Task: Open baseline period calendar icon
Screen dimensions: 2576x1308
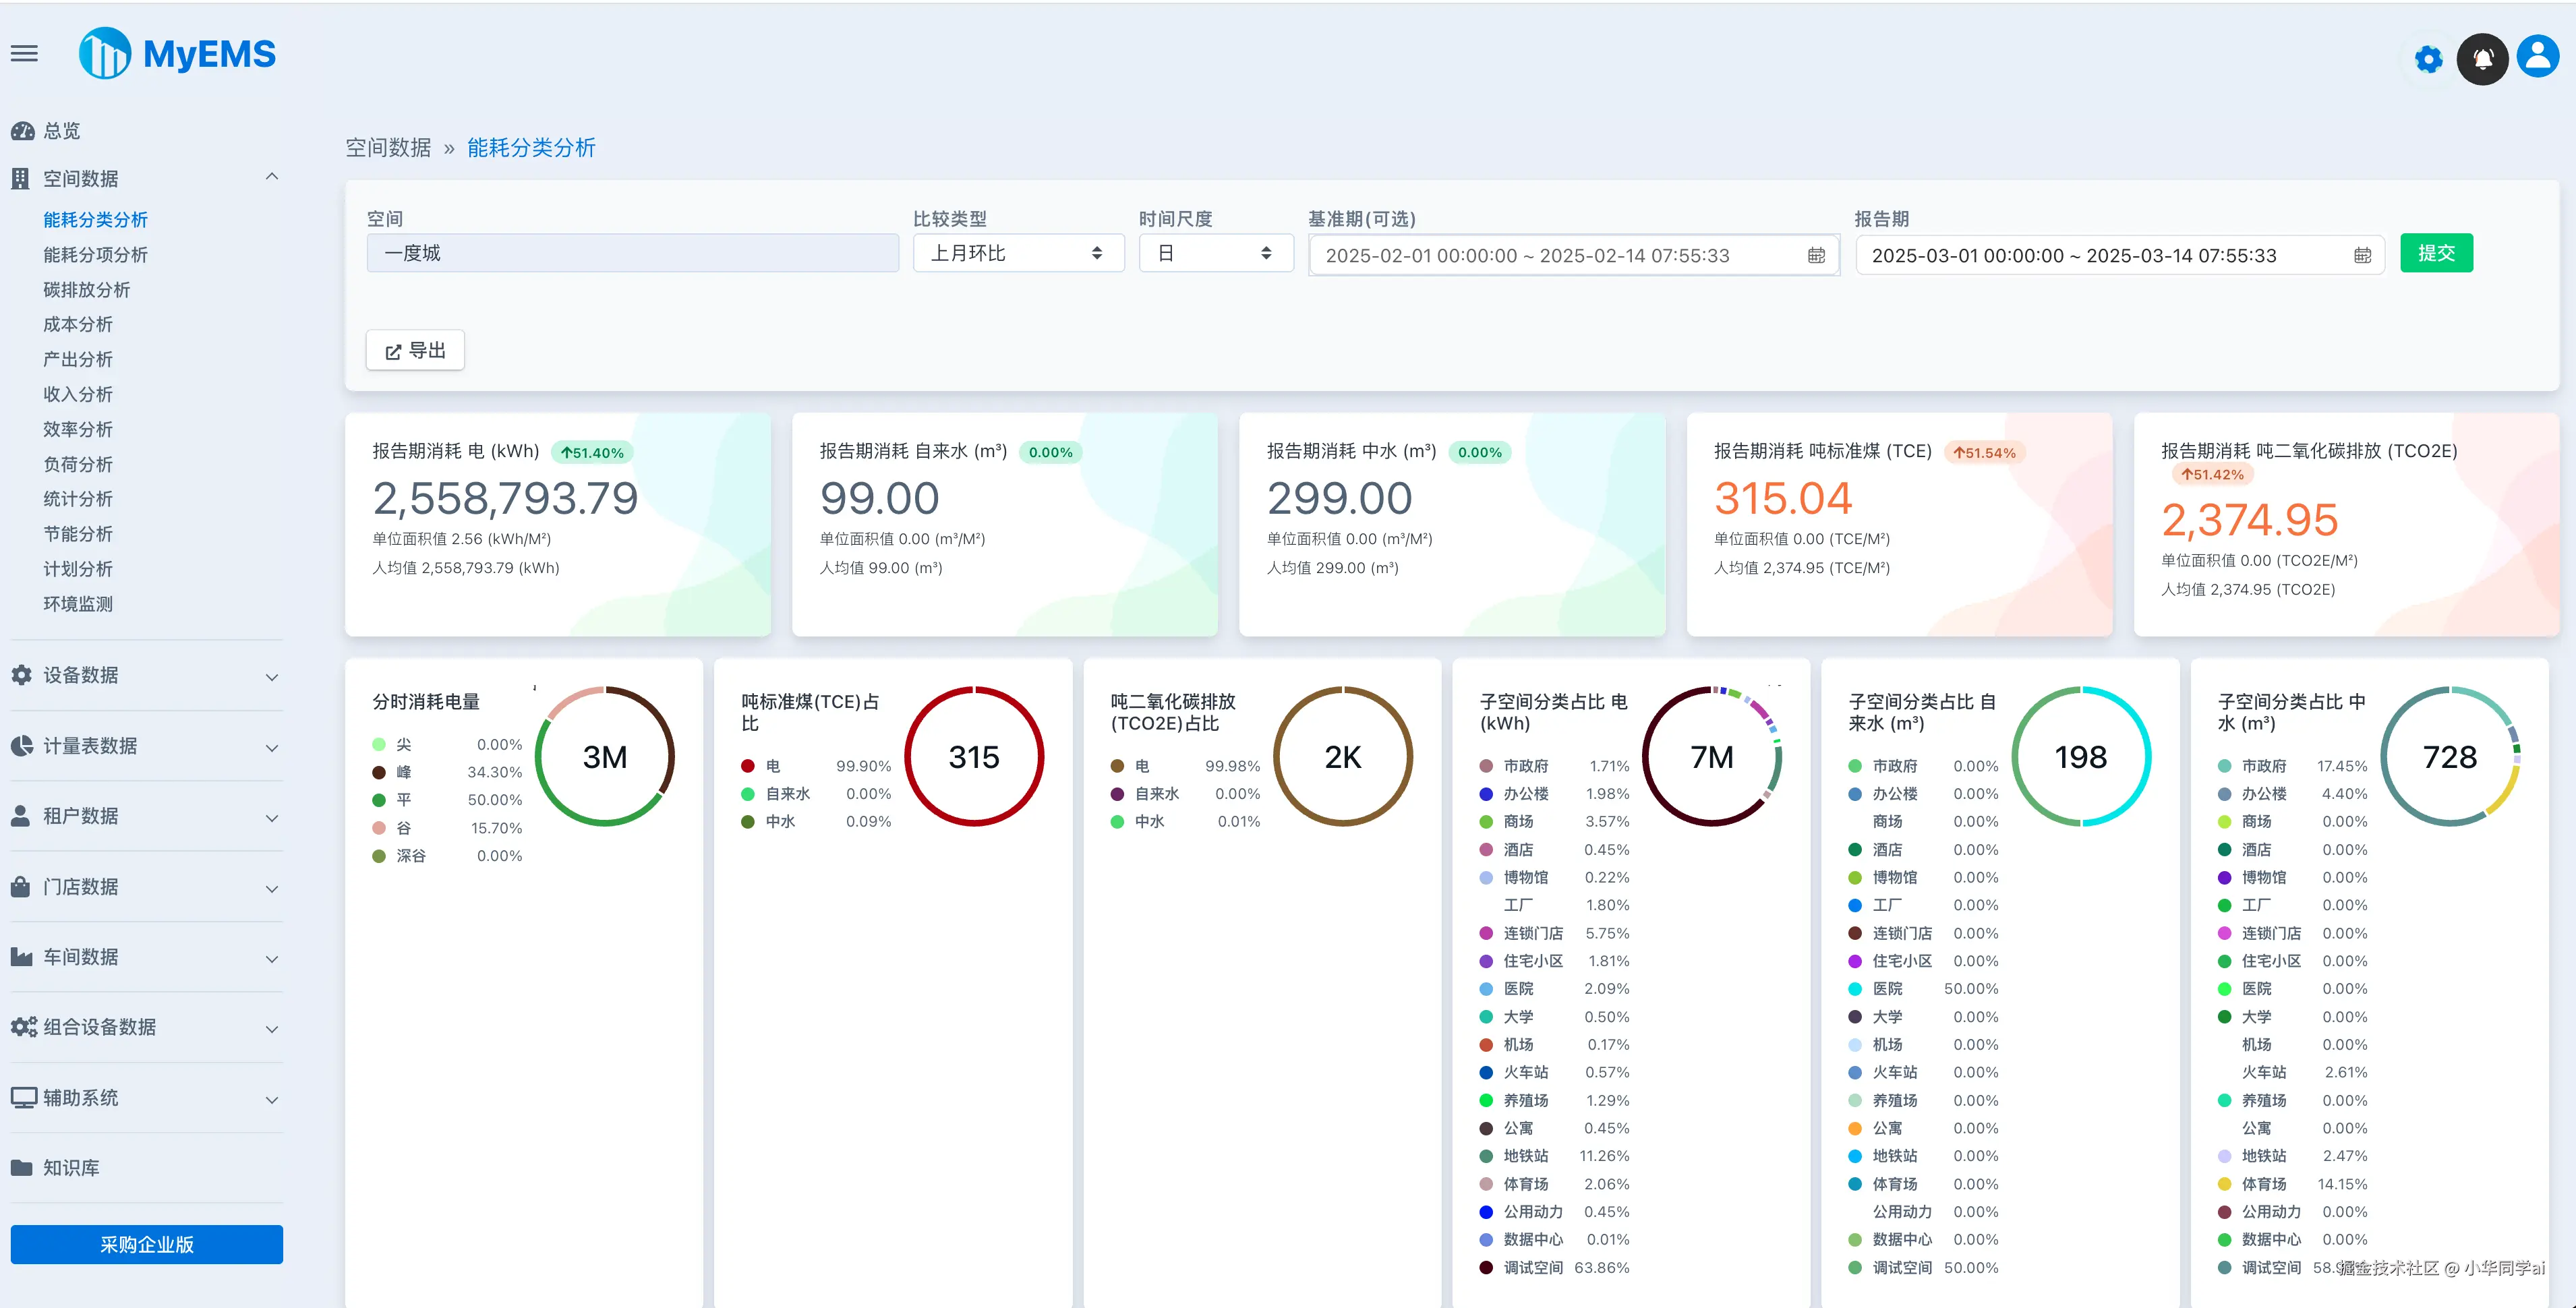Action: (1816, 256)
